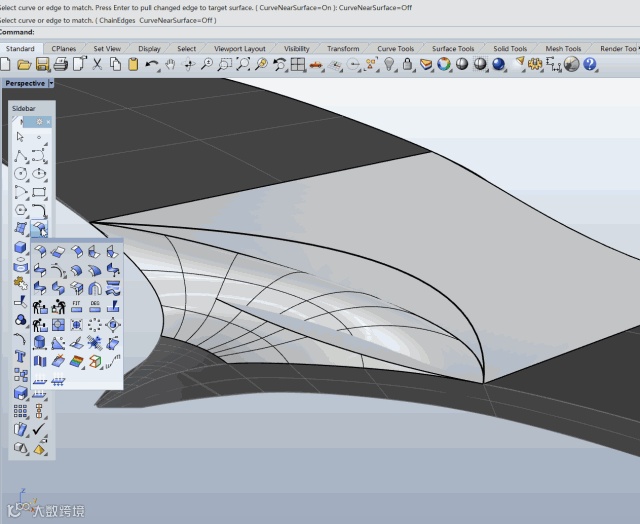This screenshot has width=640, height=524.
Task: Click the Perspective viewport title label
Action: (25, 83)
